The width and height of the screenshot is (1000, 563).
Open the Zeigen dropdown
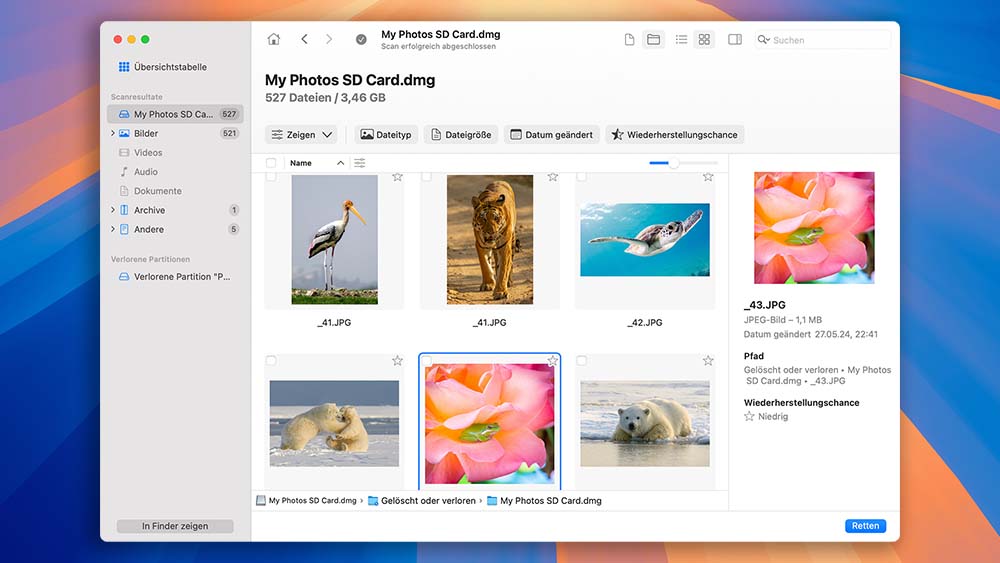point(301,135)
